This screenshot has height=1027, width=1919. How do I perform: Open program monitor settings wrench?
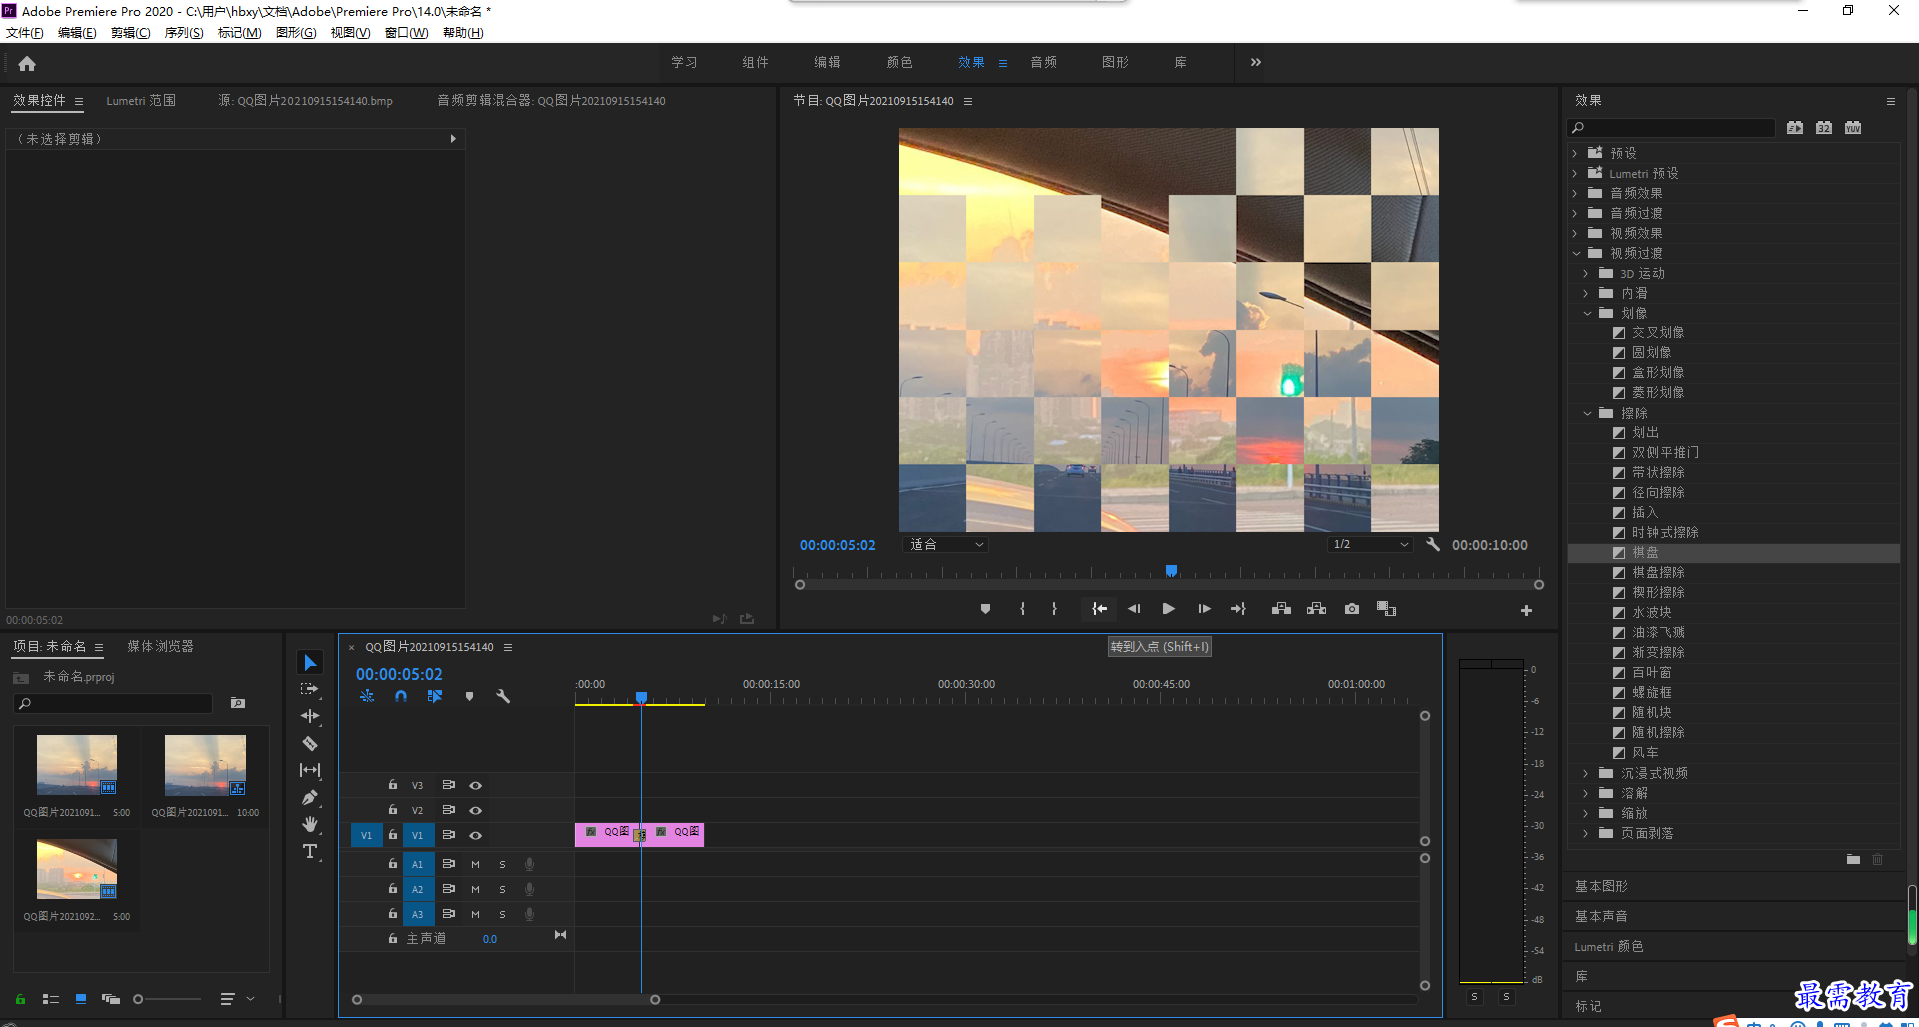pyautogui.click(x=1432, y=544)
